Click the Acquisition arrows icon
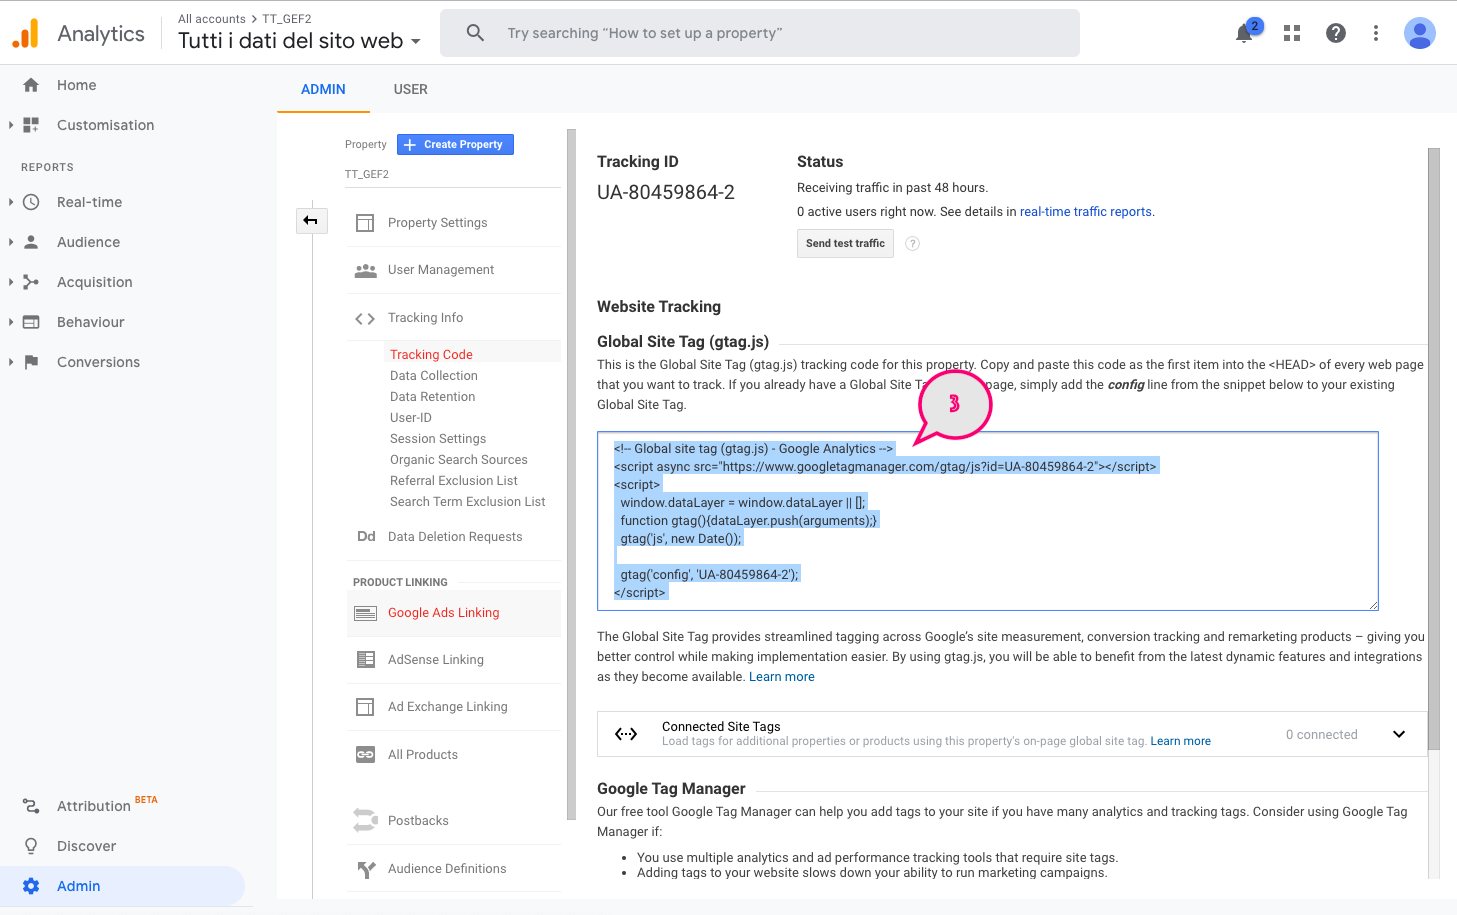 point(31,282)
